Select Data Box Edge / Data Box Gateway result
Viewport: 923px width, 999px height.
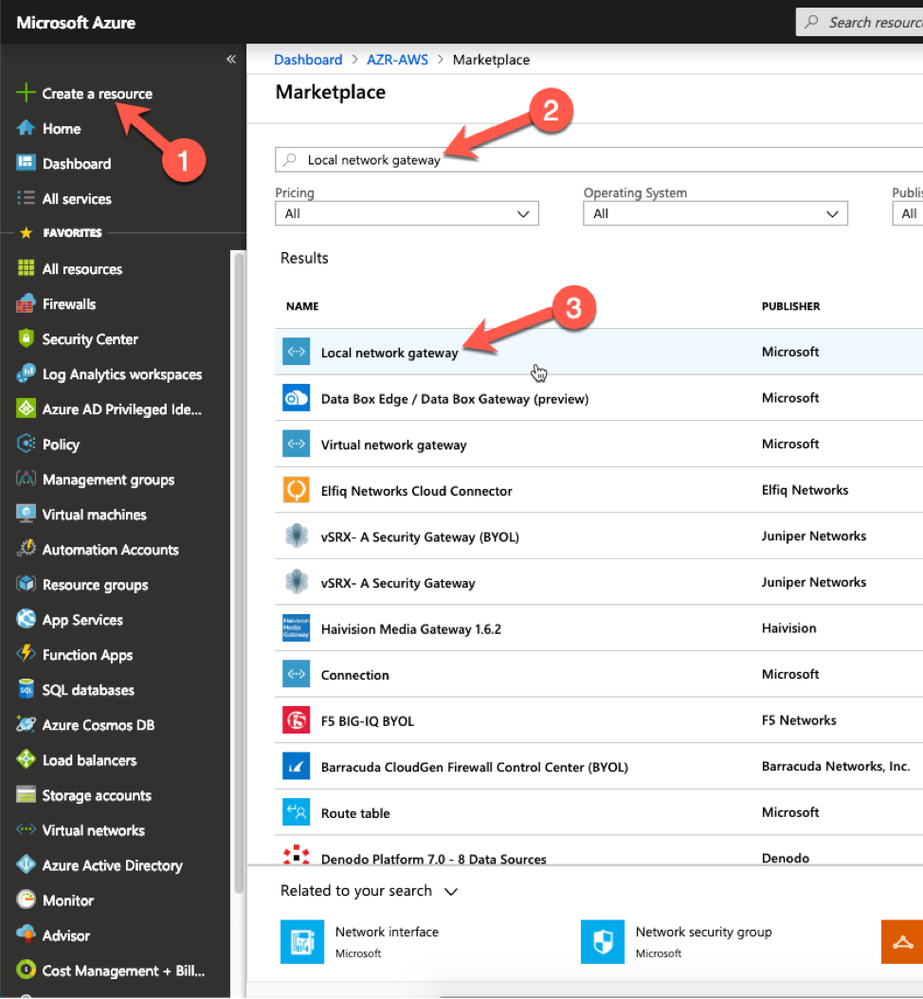point(599,398)
